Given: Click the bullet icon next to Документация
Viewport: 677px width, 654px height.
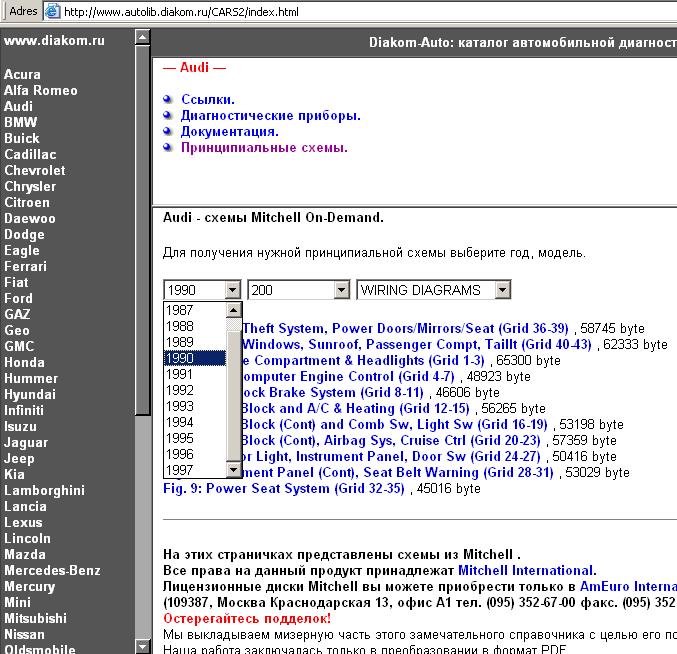Looking at the screenshot, I should coord(168,131).
